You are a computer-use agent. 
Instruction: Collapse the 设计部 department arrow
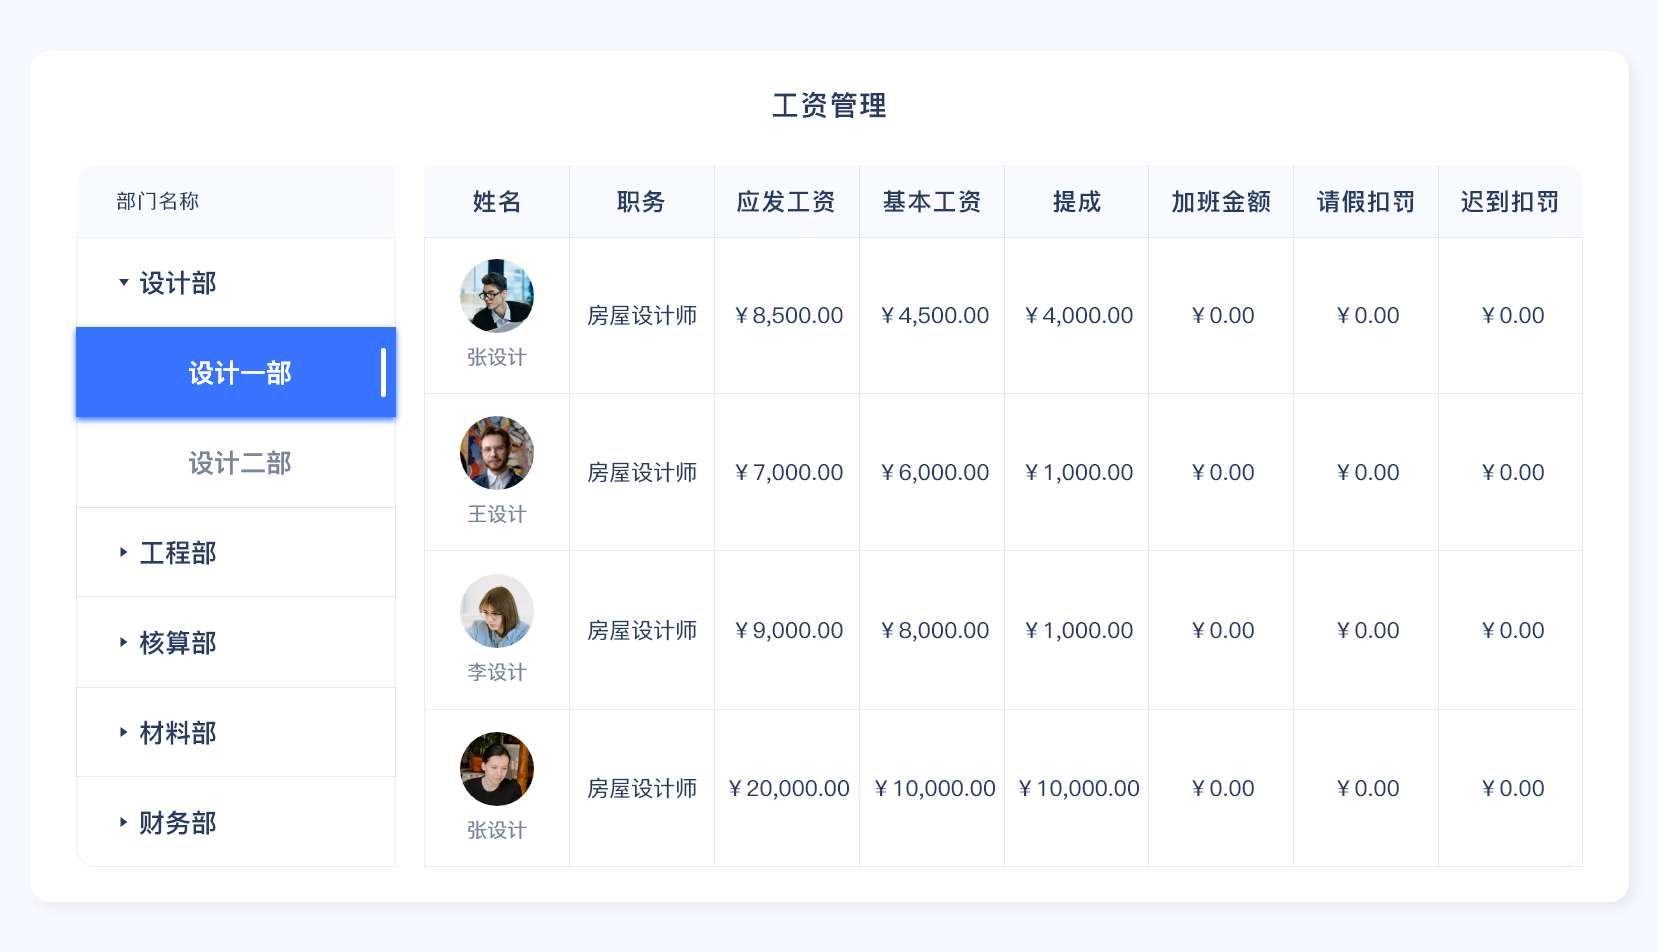tap(124, 283)
